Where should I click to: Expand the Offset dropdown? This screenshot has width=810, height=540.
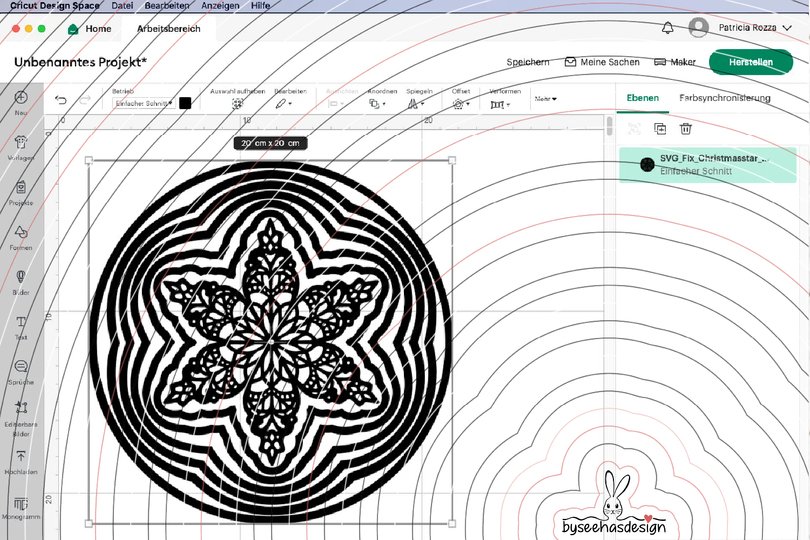461,104
